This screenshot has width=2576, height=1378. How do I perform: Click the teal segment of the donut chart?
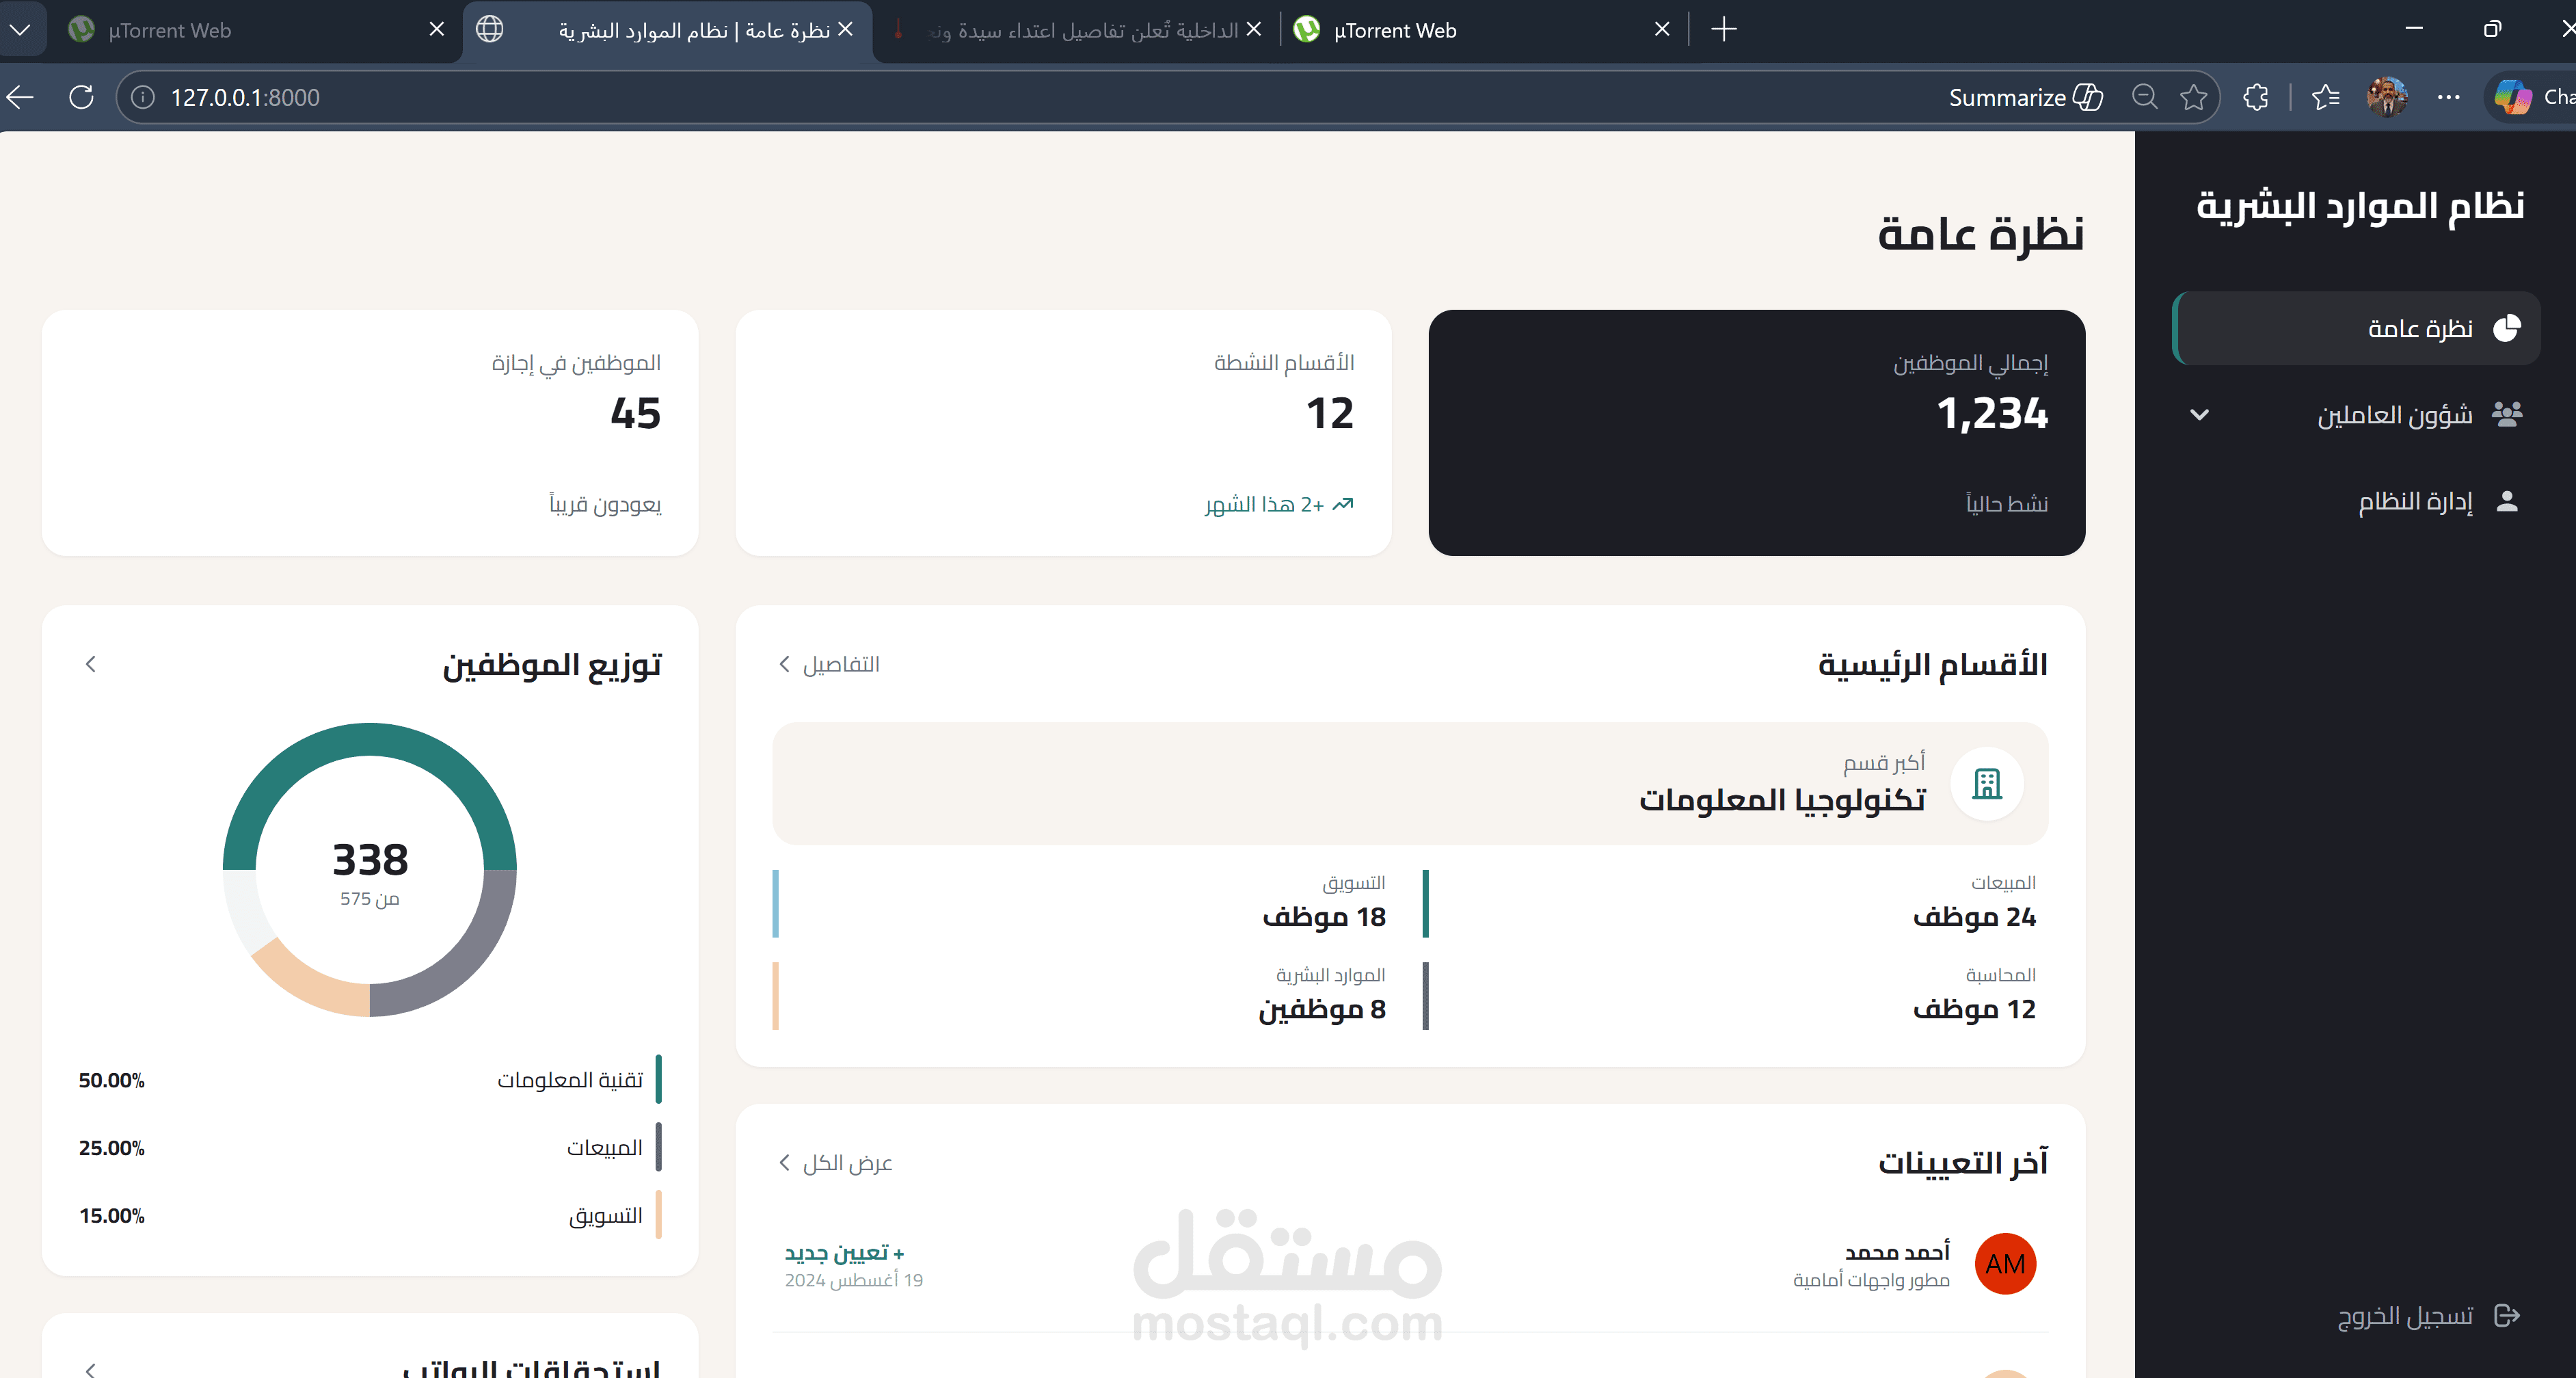tap(370, 740)
